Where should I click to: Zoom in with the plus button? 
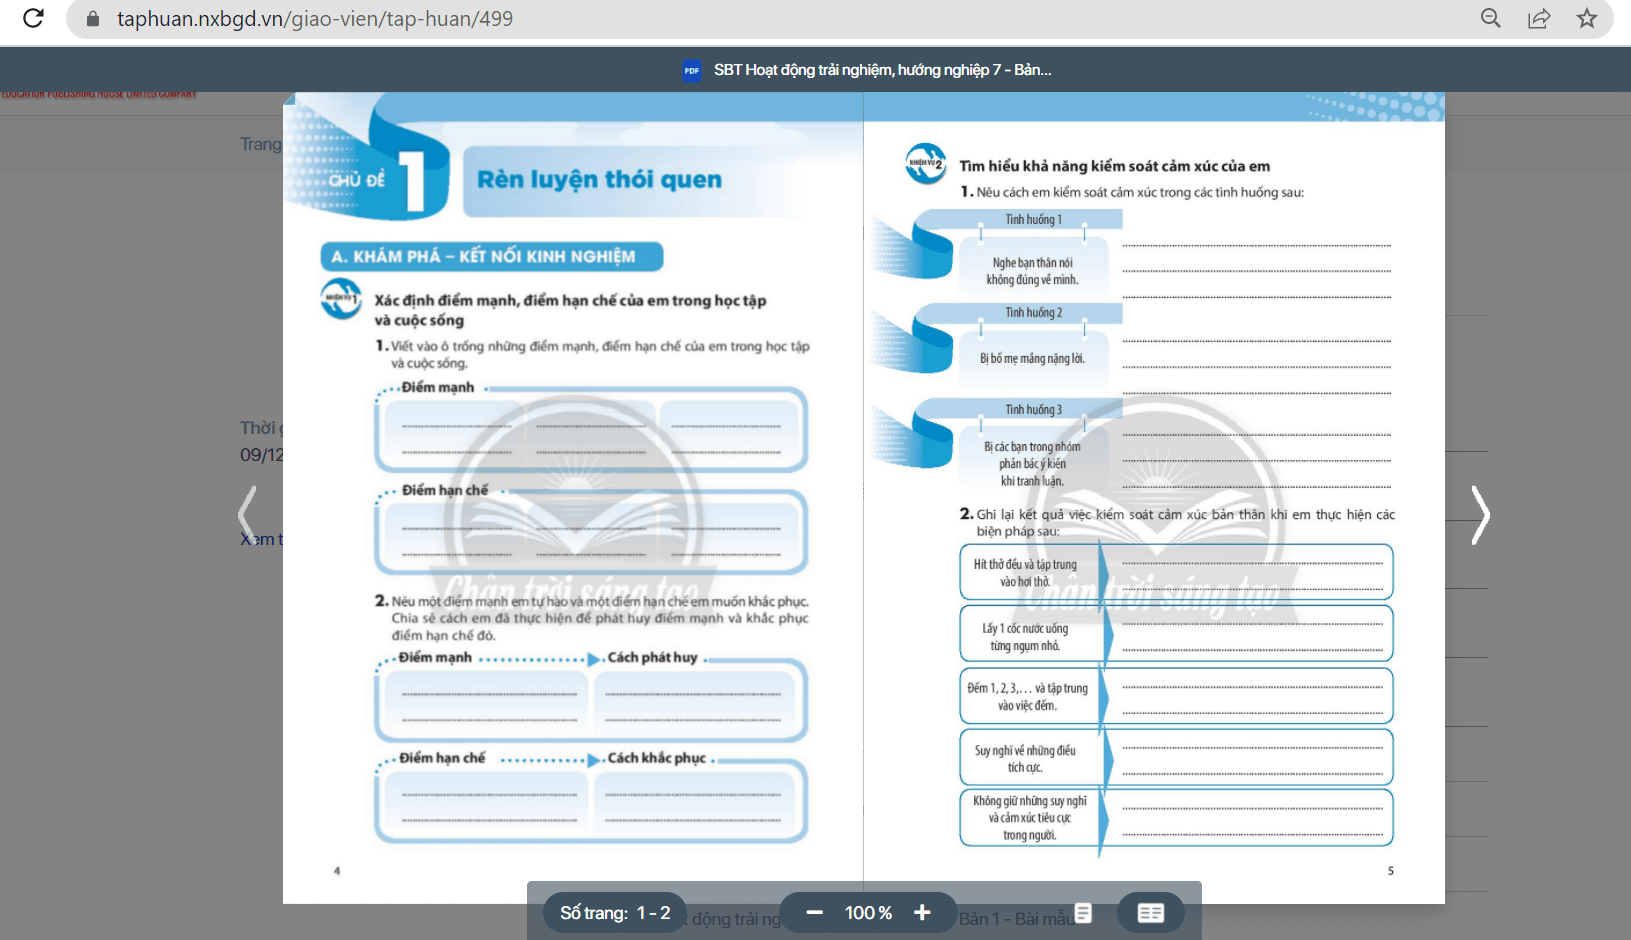point(922,912)
